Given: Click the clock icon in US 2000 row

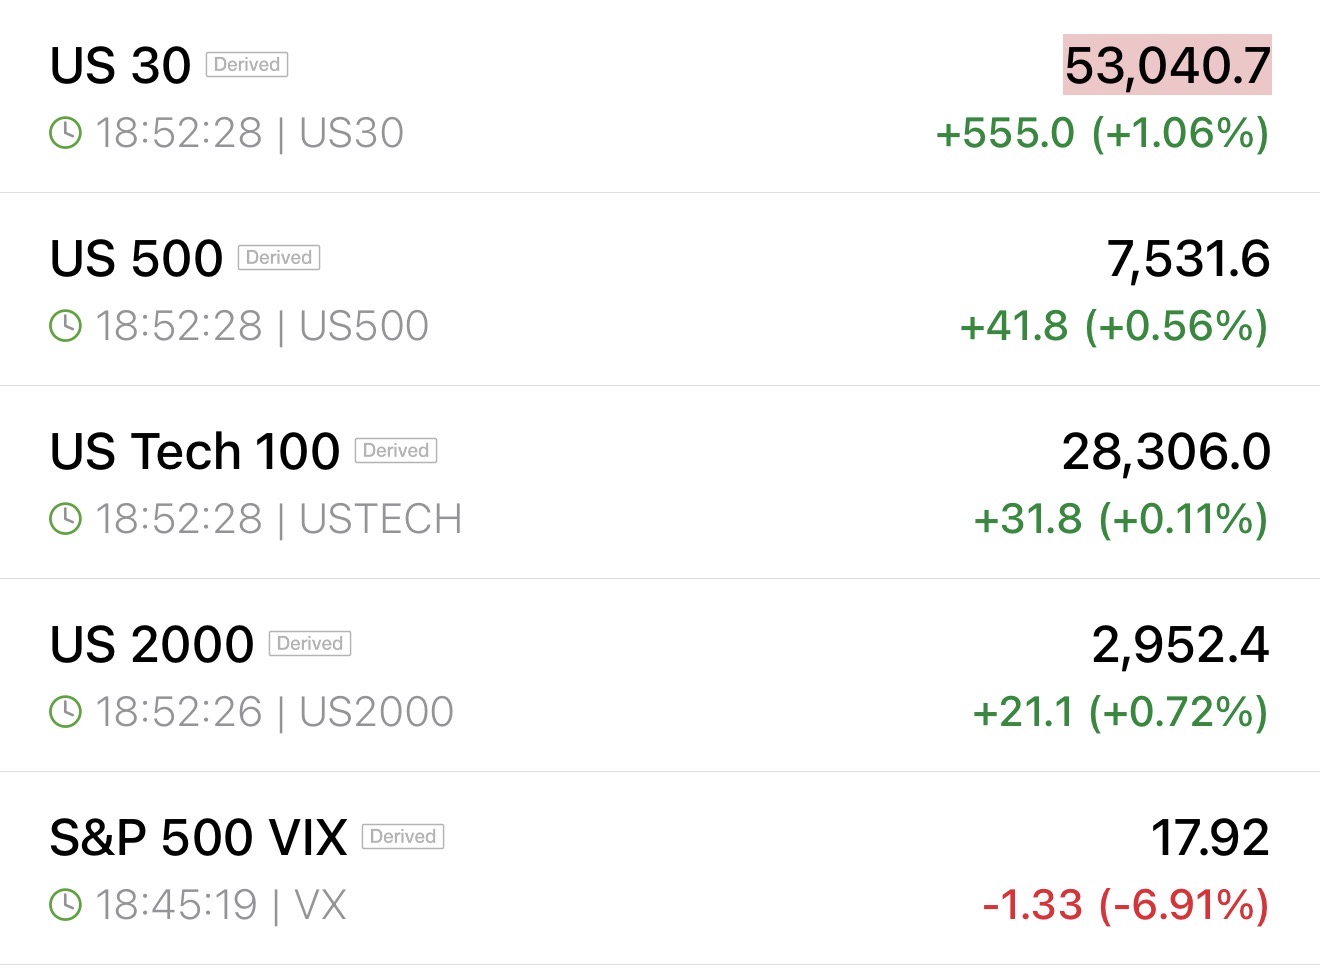Looking at the screenshot, I should (65, 712).
